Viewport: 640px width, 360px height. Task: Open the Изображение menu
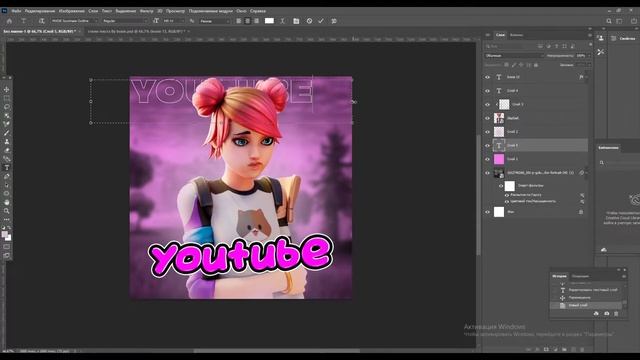(71, 11)
